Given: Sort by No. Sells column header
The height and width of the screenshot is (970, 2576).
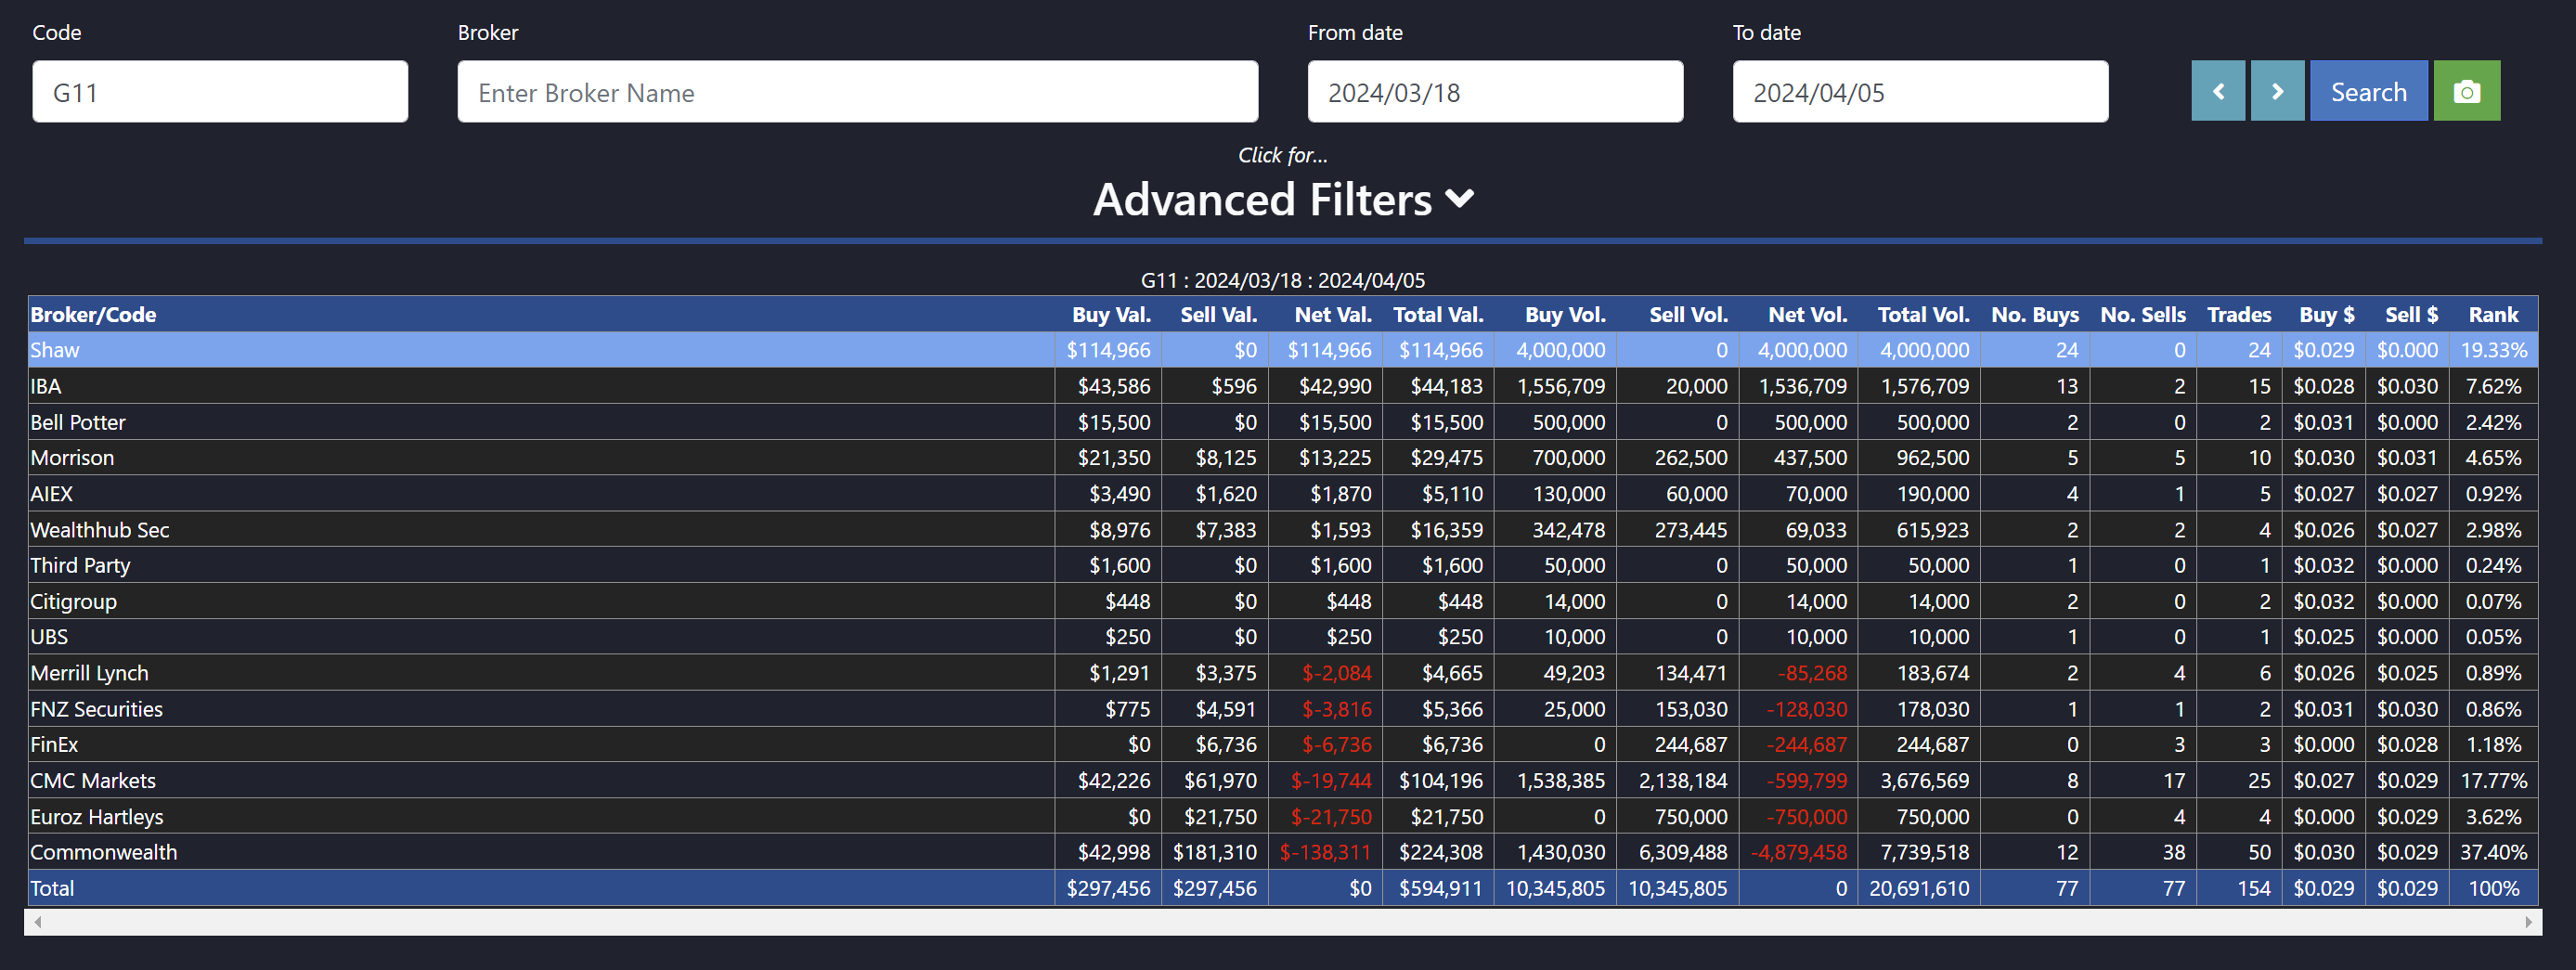Looking at the screenshot, I should point(2143,314).
